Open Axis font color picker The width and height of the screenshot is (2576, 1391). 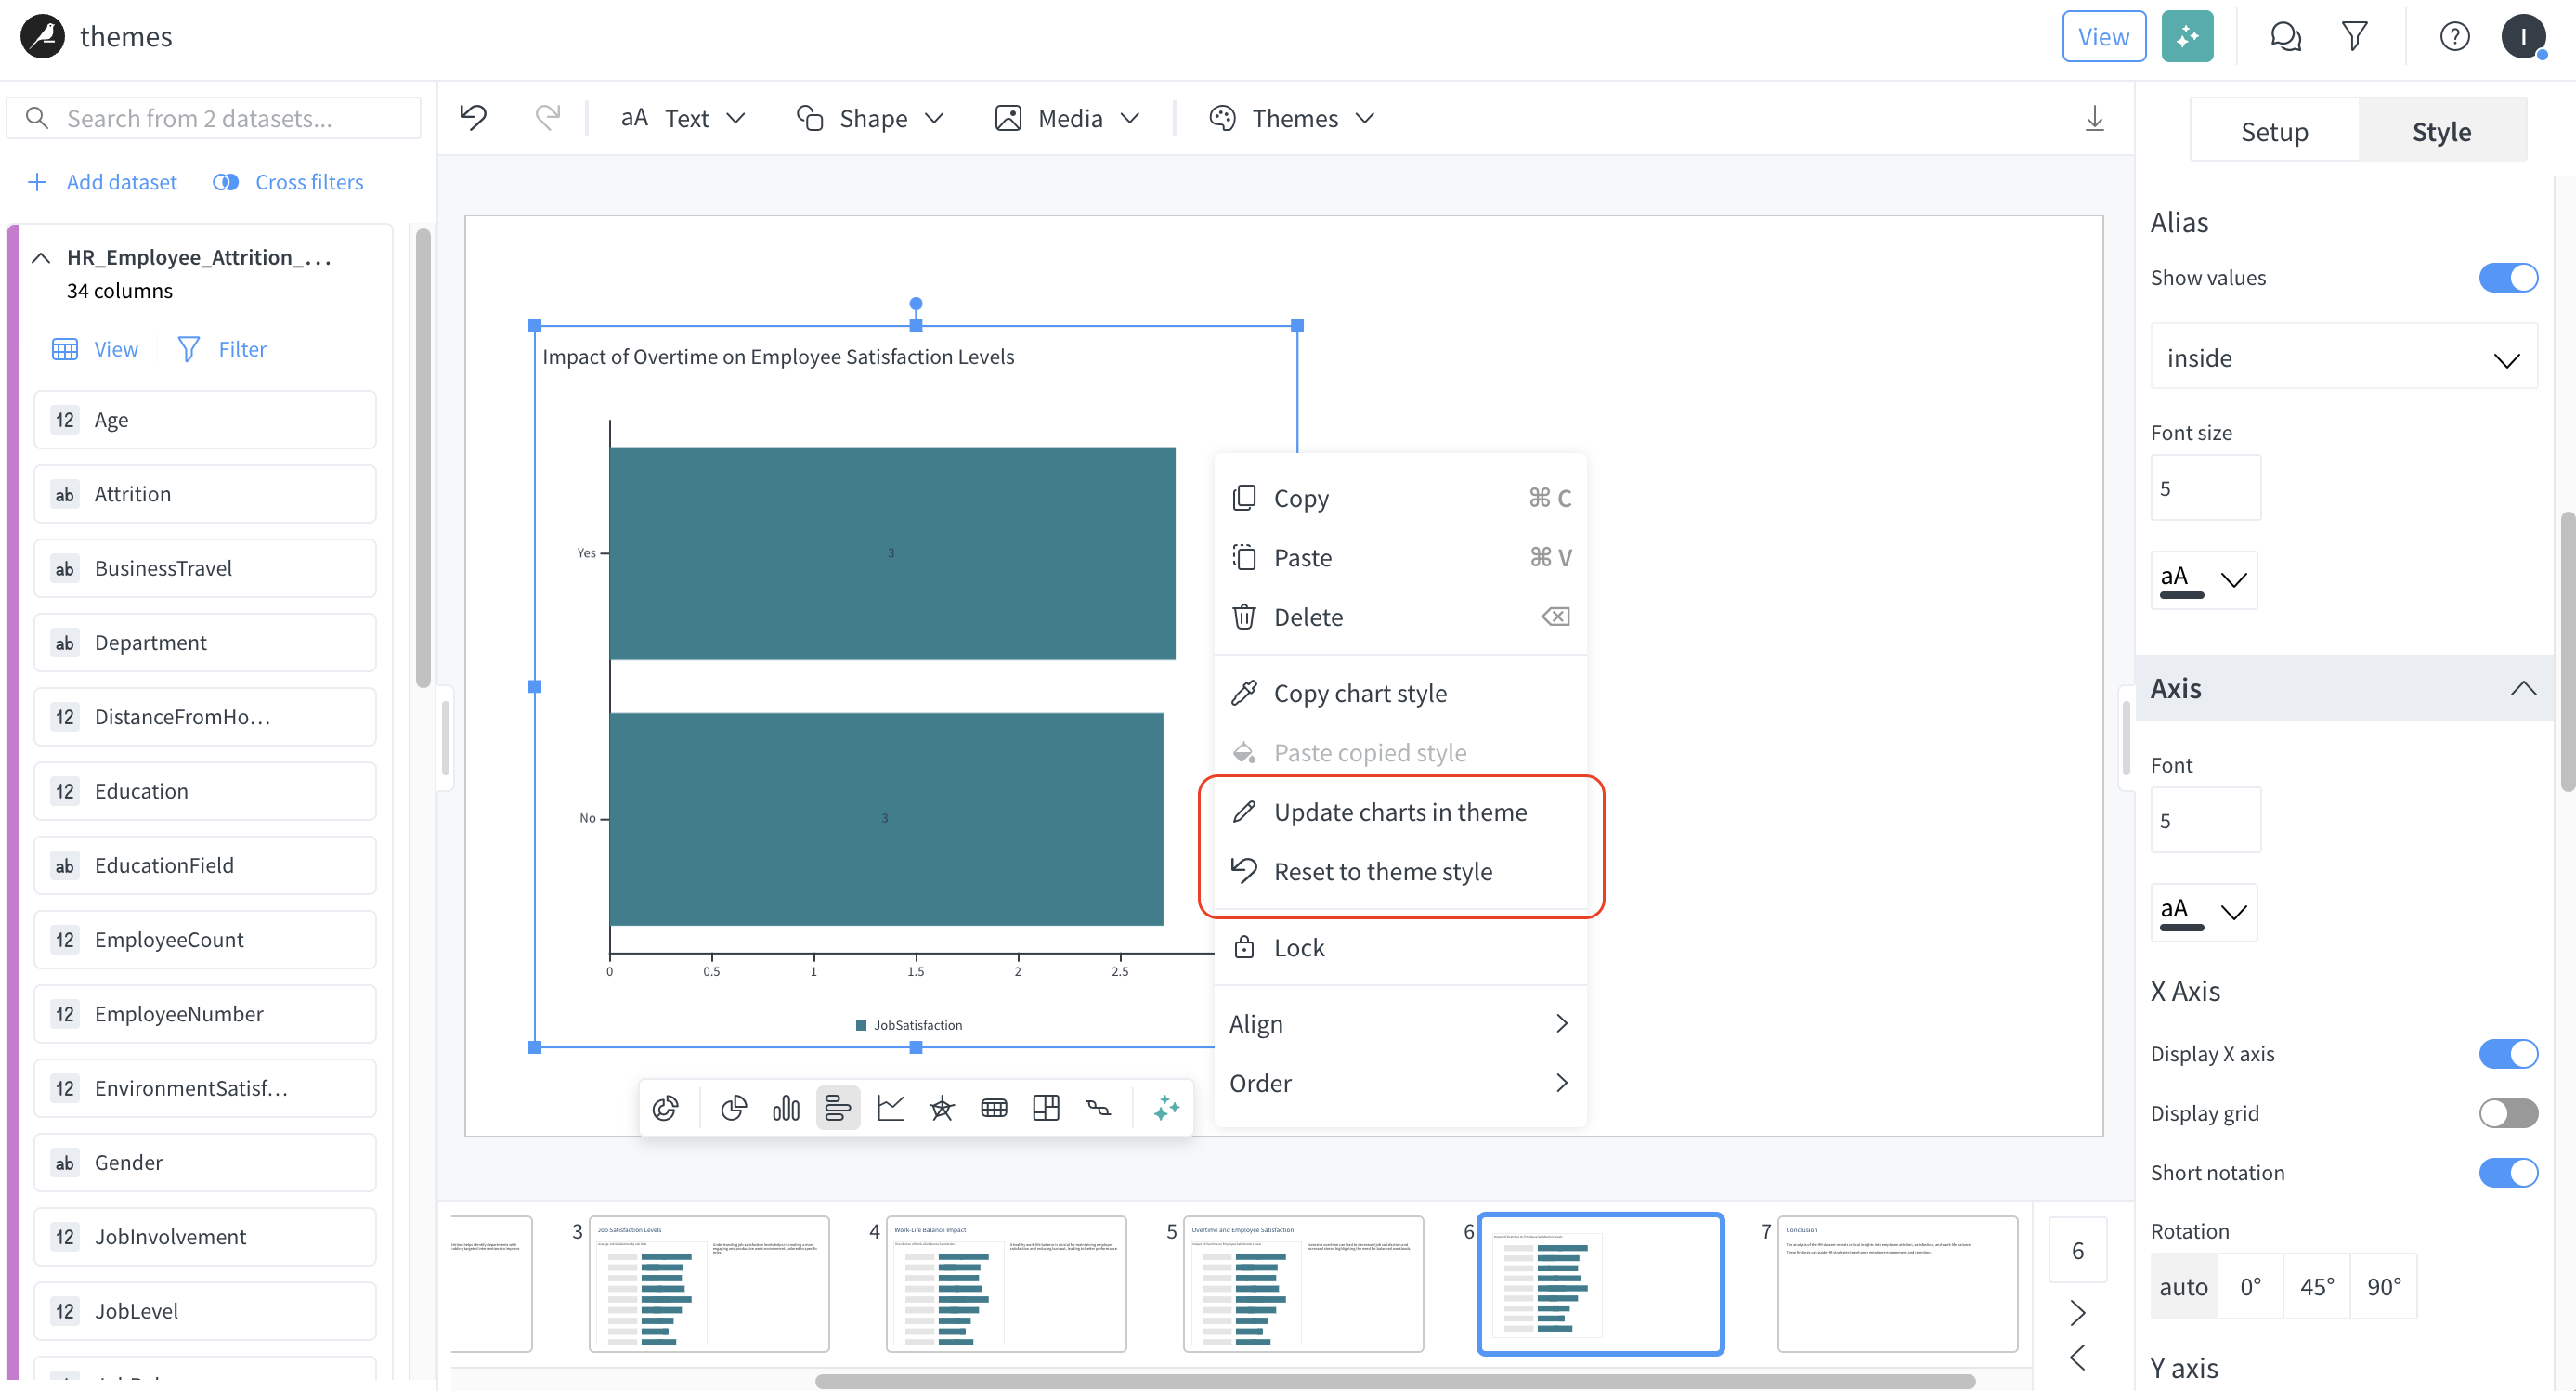(x=2203, y=912)
